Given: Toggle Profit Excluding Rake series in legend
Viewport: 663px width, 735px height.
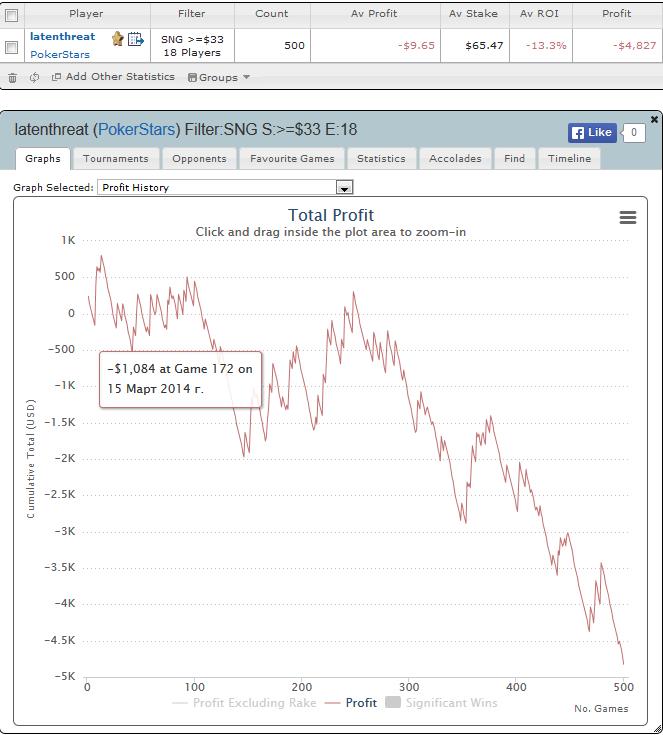Looking at the screenshot, I should tap(244, 703).
